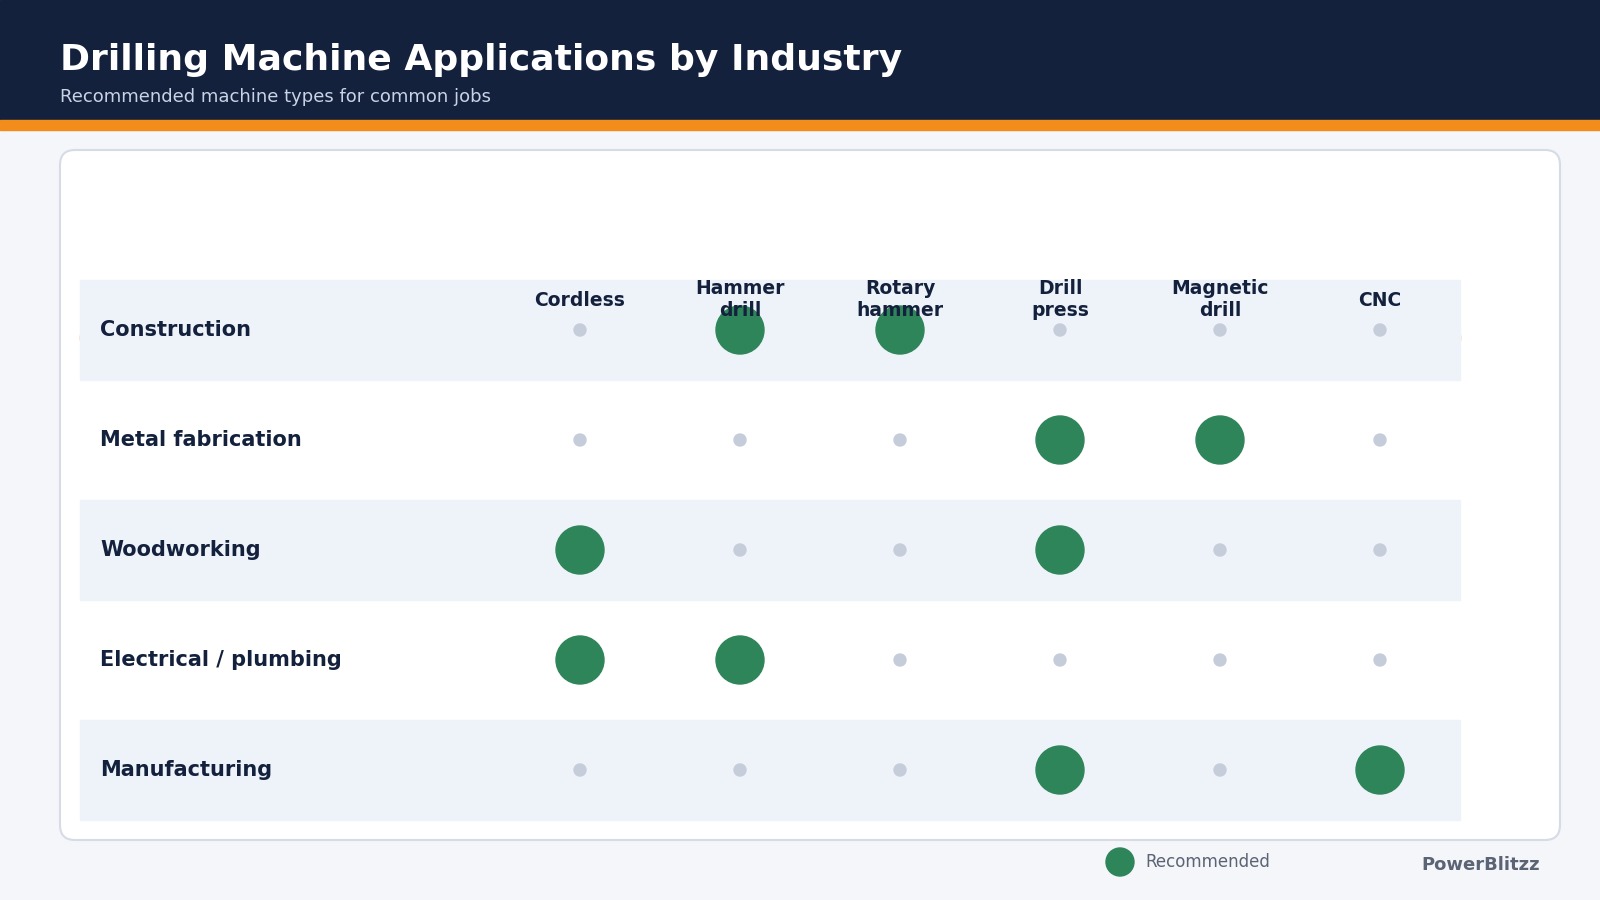Click Metal fabrication's gray Rotary hammer dot
The width and height of the screenshot is (1600, 900).
tap(900, 440)
